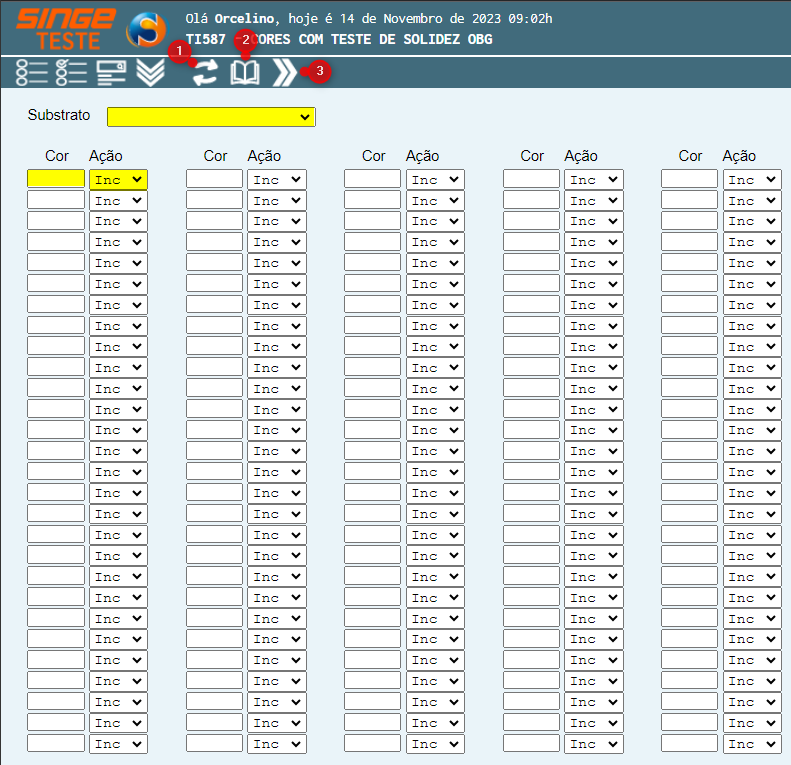Open the form search icon in toolbar

111,73
